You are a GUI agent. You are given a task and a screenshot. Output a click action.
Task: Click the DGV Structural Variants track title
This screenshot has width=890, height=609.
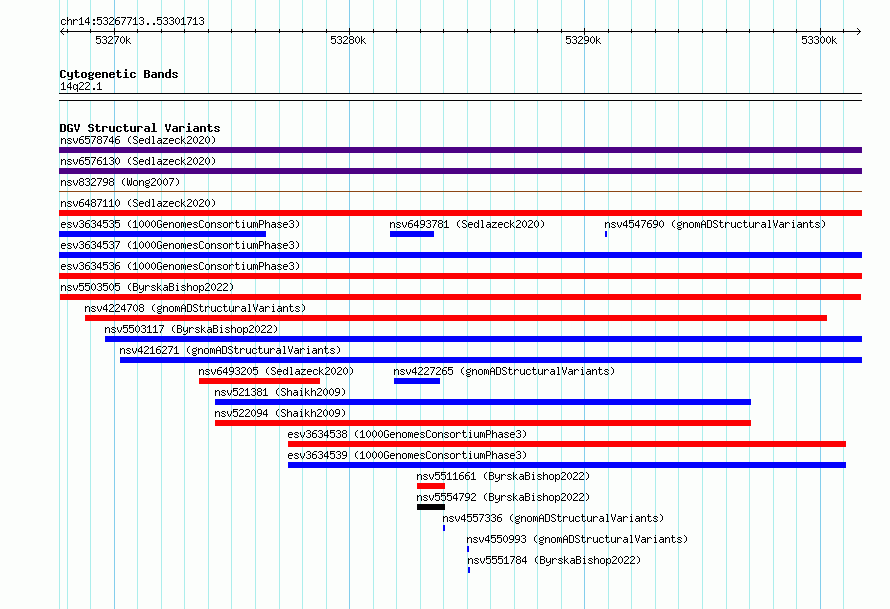pyautogui.click(x=140, y=128)
